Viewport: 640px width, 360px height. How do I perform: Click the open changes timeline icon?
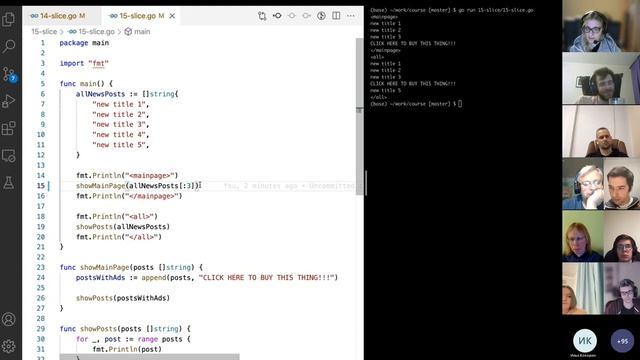321,16
